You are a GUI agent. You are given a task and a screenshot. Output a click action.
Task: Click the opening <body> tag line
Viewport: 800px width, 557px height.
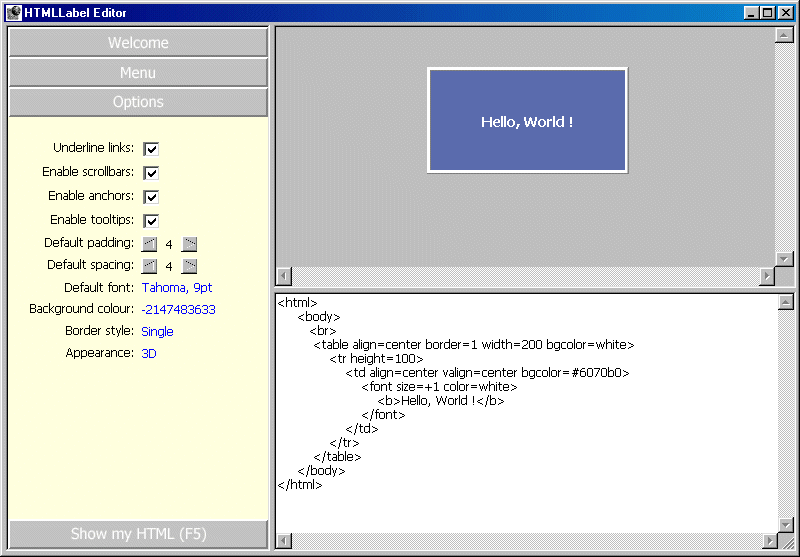point(318,317)
